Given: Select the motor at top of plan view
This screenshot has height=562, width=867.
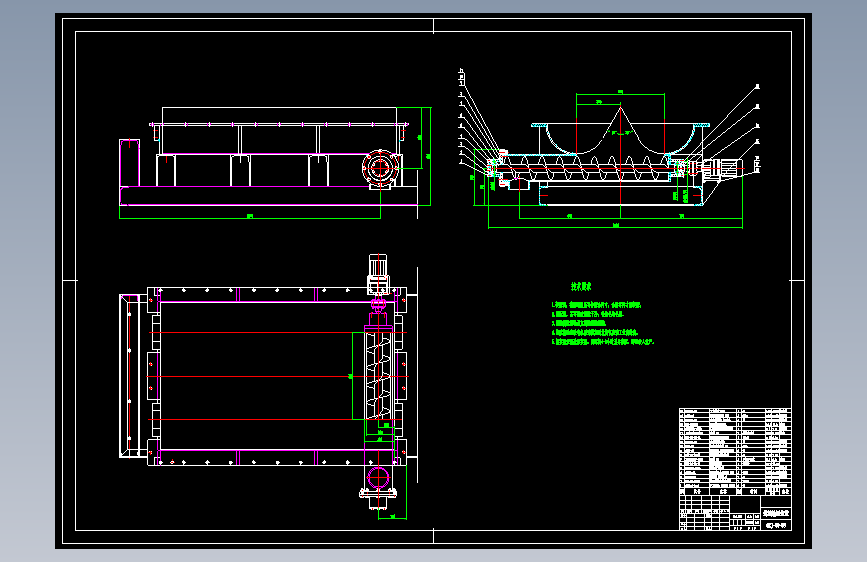Looking at the screenshot, I should pyautogui.click(x=378, y=275).
